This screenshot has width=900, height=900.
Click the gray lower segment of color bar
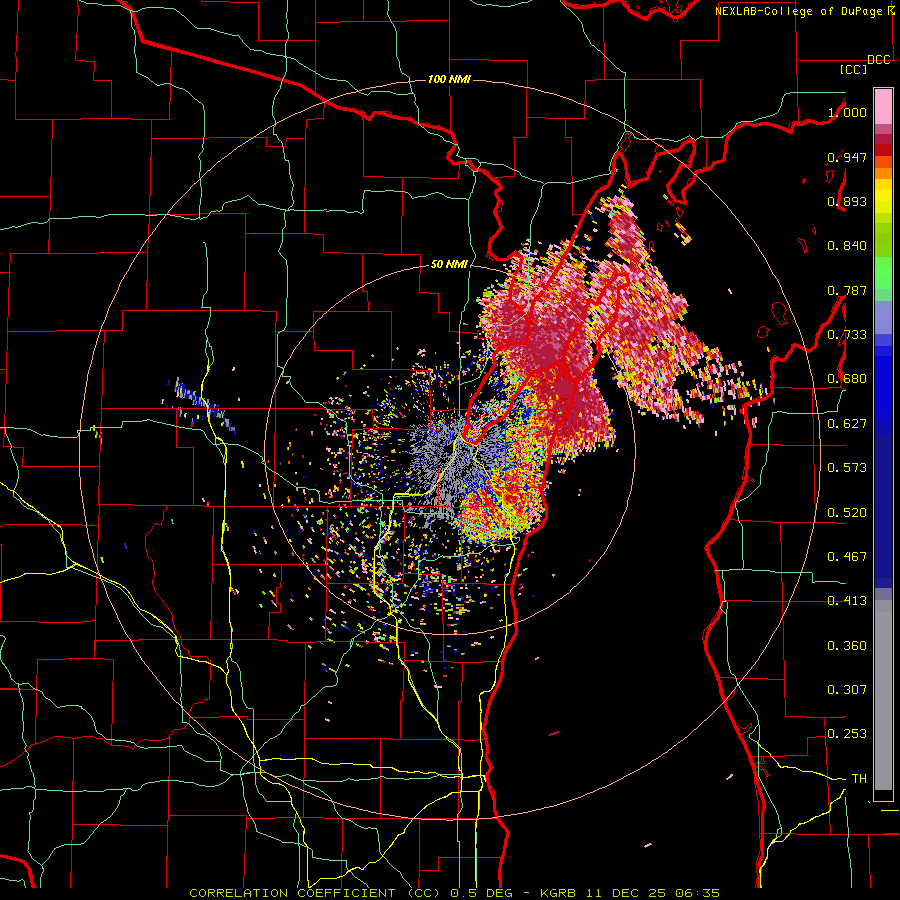pyautogui.click(x=883, y=695)
